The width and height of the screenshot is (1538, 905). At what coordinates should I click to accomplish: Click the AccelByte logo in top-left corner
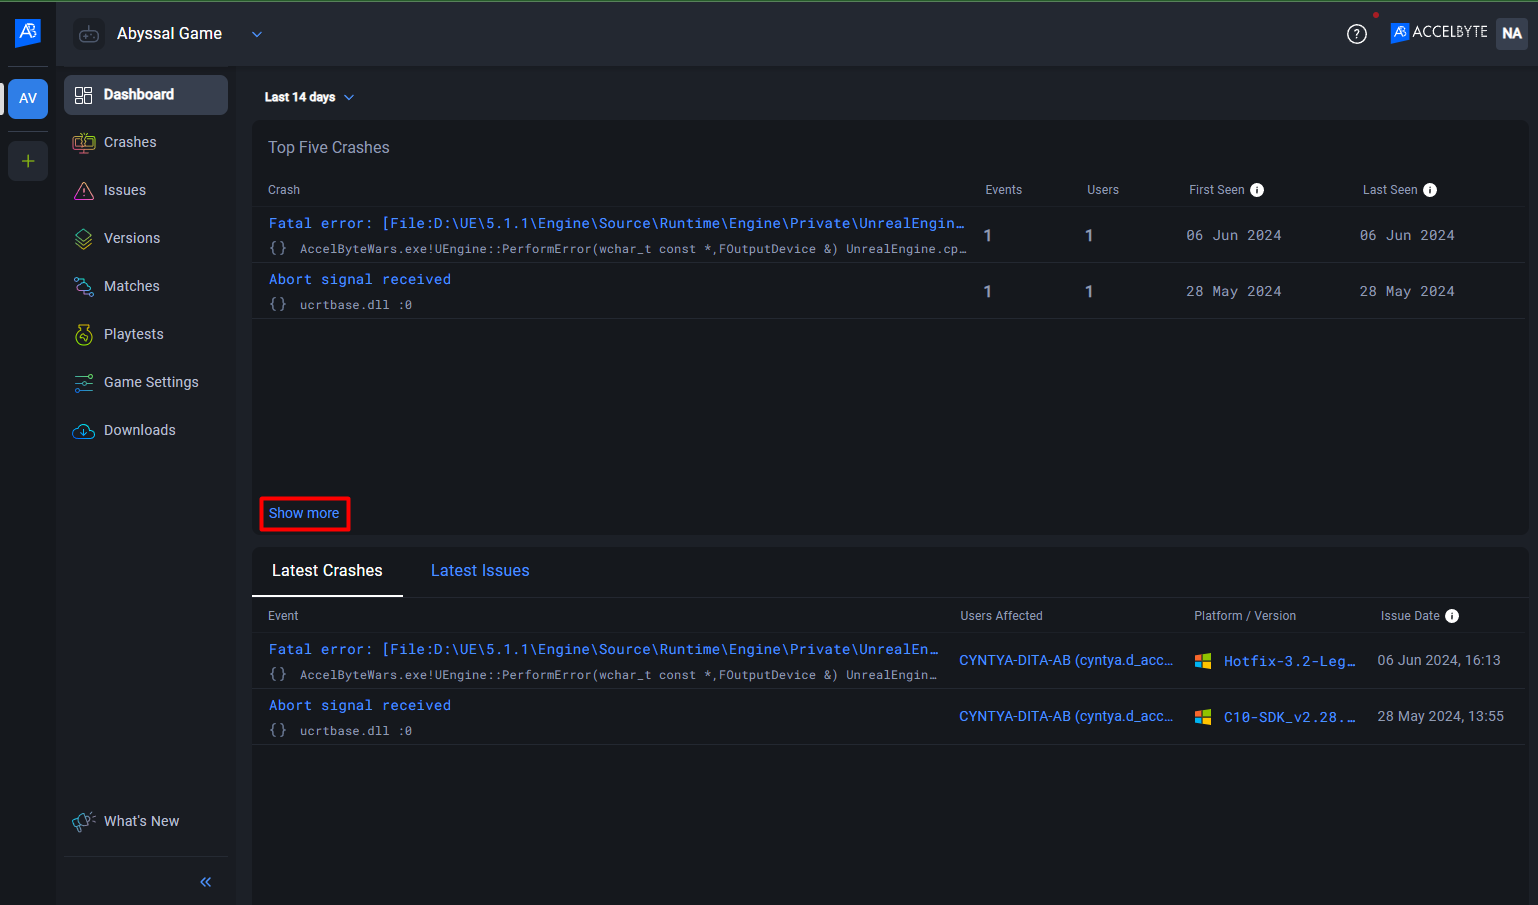point(28,32)
